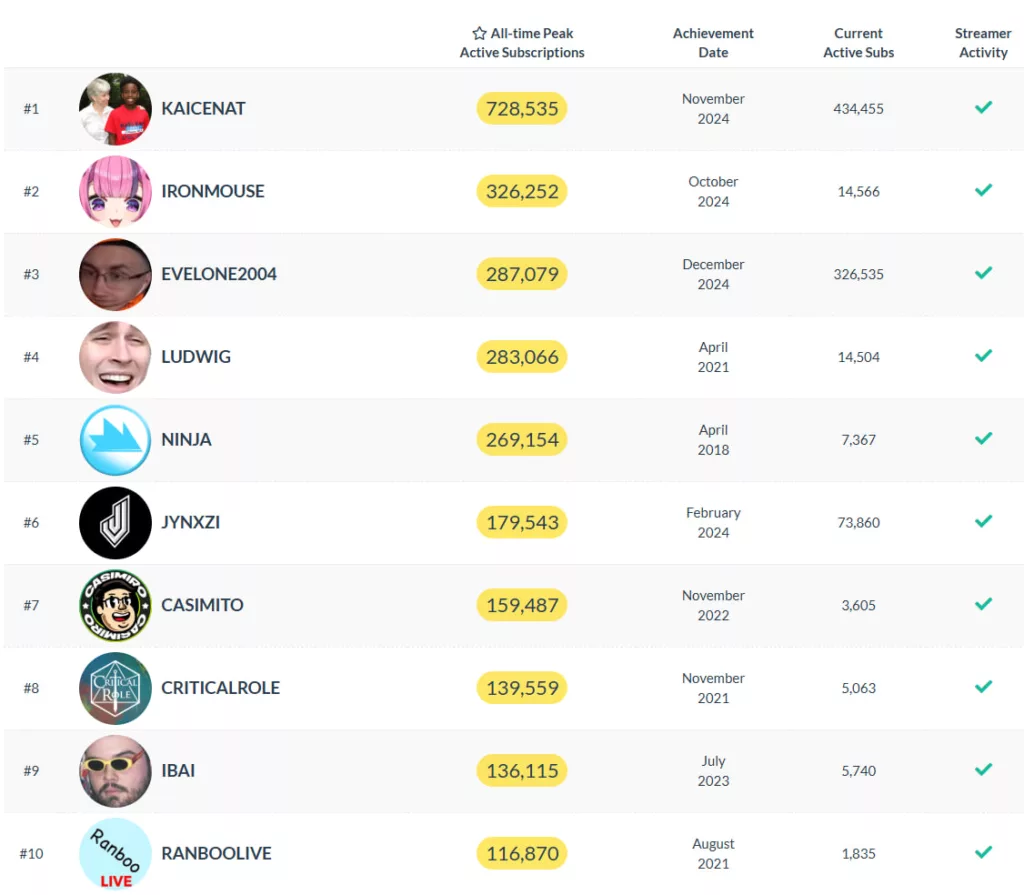Screen dimensions: 1024x895
Task: Select the NINJA blue logo avatar
Action: [x=115, y=440]
